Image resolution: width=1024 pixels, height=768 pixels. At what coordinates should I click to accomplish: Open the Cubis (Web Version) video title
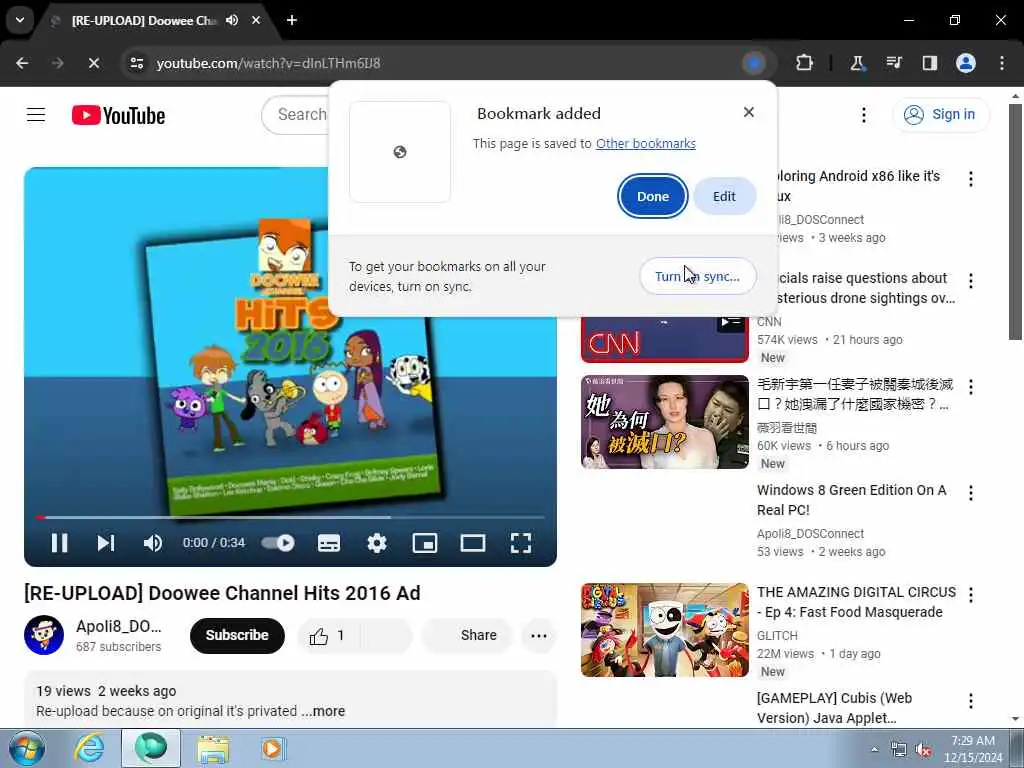coord(834,708)
